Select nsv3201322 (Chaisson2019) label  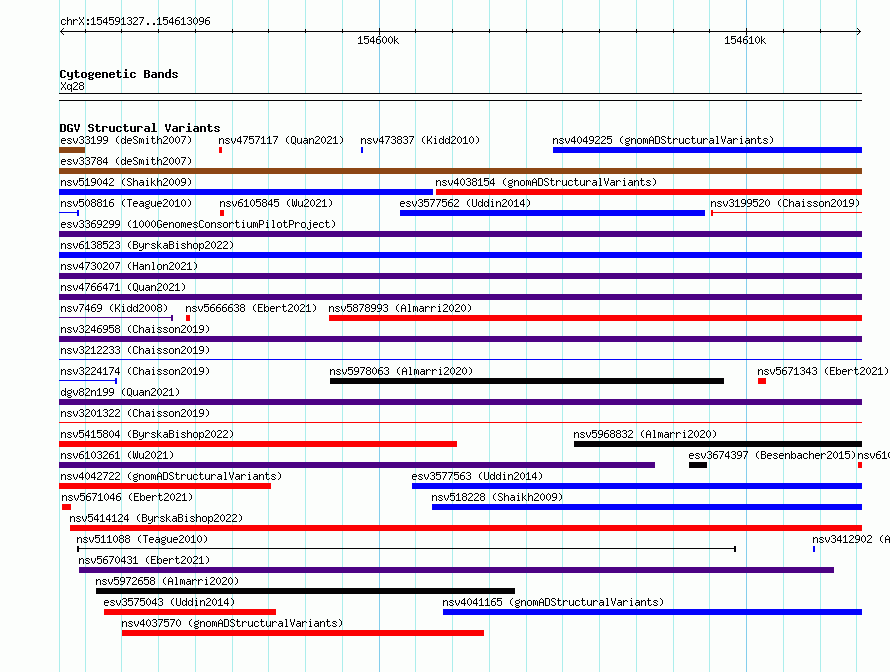135,413
